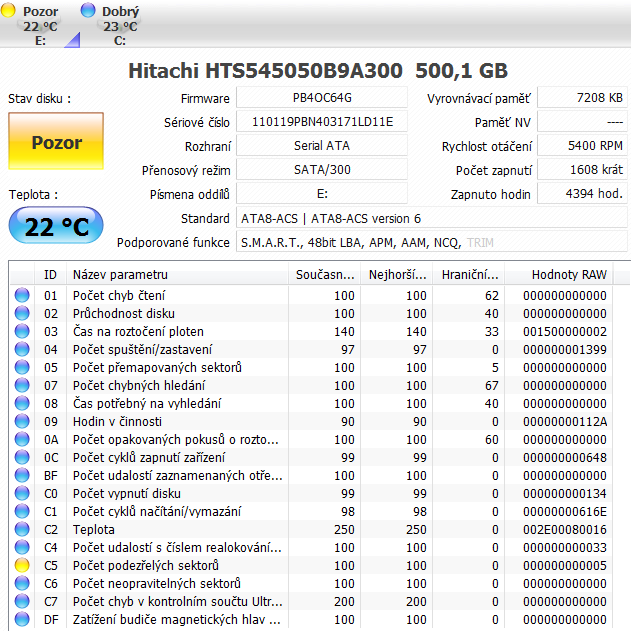The height and width of the screenshot is (631, 631).
Task: Select the row Hodin v činnosti
Action: [x=311, y=421]
